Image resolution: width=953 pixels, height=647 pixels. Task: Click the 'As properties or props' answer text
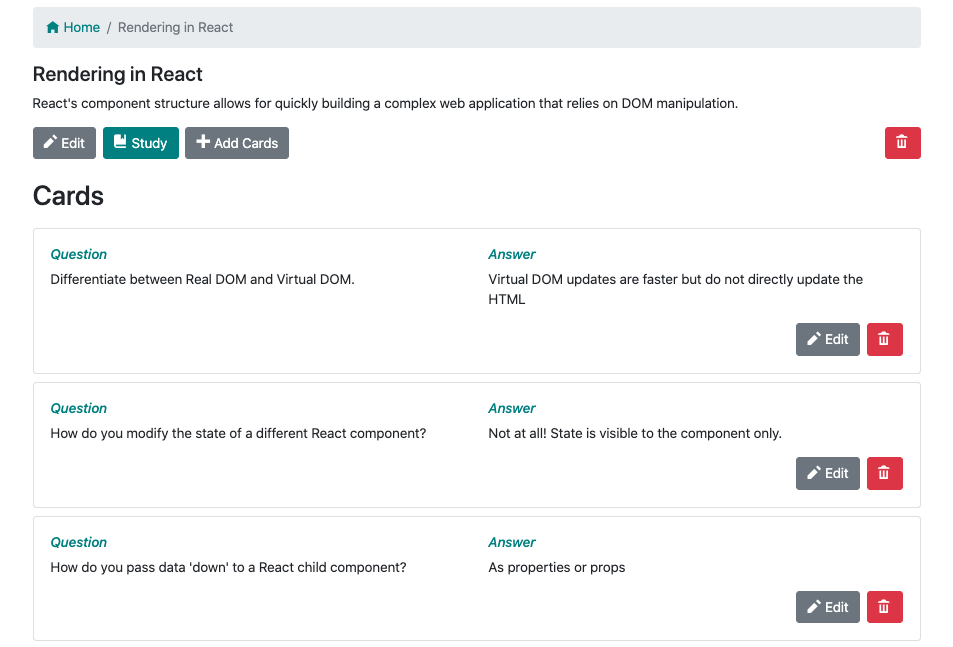point(557,568)
